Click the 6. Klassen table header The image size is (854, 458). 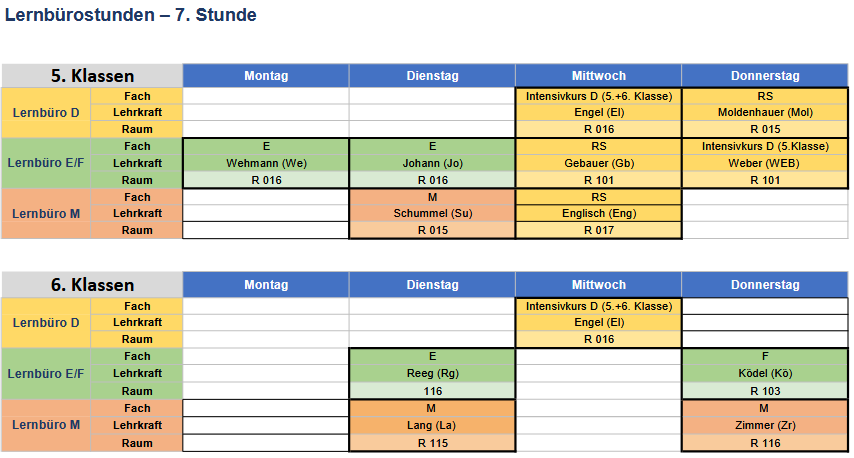point(92,285)
